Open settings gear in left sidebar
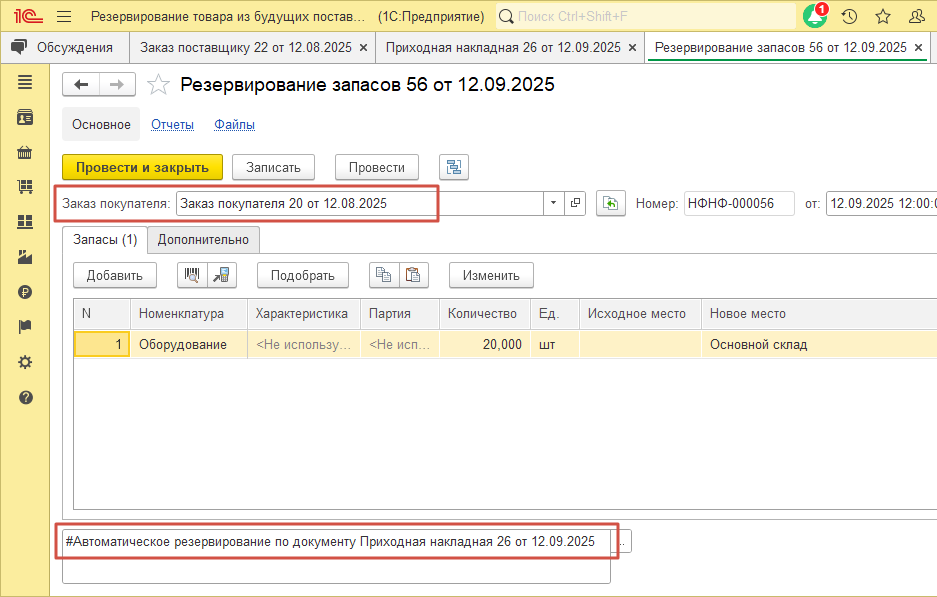The height and width of the screenshot is (597, 937). point(26,362)
